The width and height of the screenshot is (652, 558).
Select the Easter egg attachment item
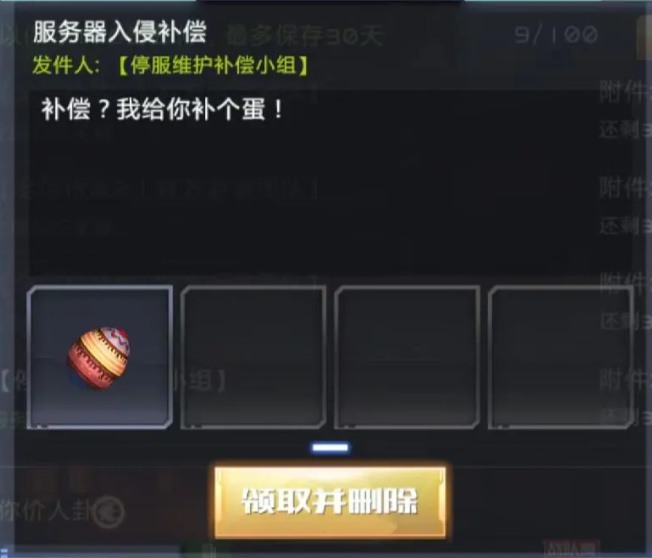tap(100, 357)
